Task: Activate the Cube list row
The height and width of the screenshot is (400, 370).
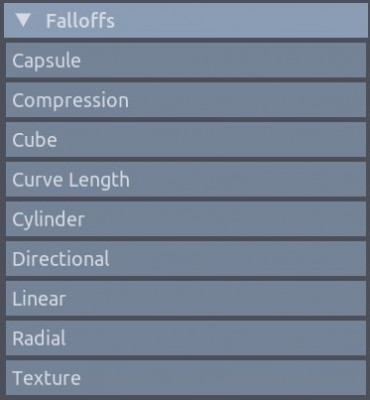Action: click(x=186, y=140)
